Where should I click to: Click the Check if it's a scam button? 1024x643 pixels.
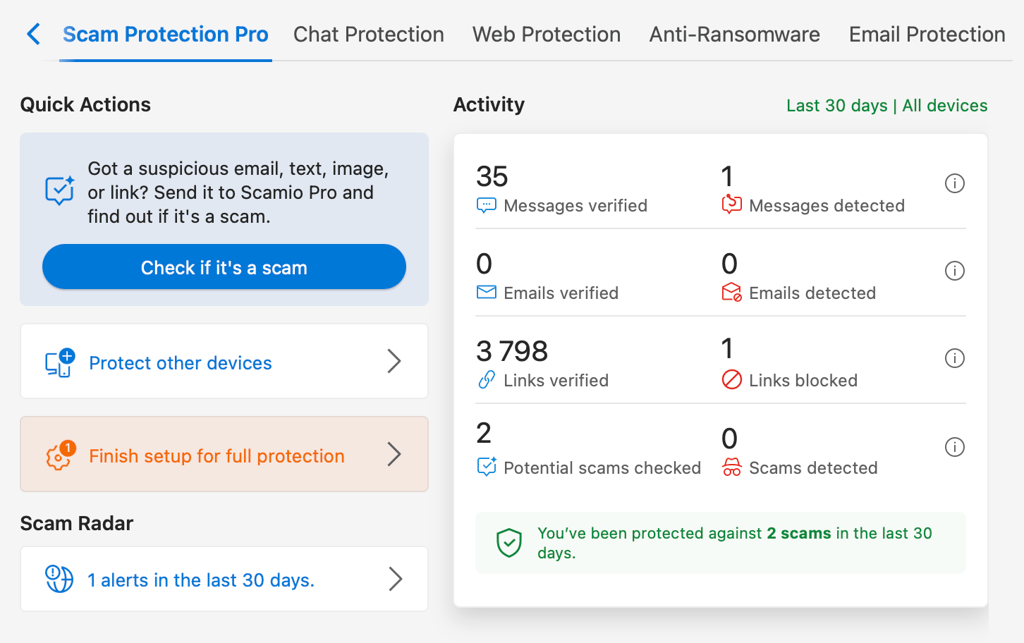[x=224, y=267]
